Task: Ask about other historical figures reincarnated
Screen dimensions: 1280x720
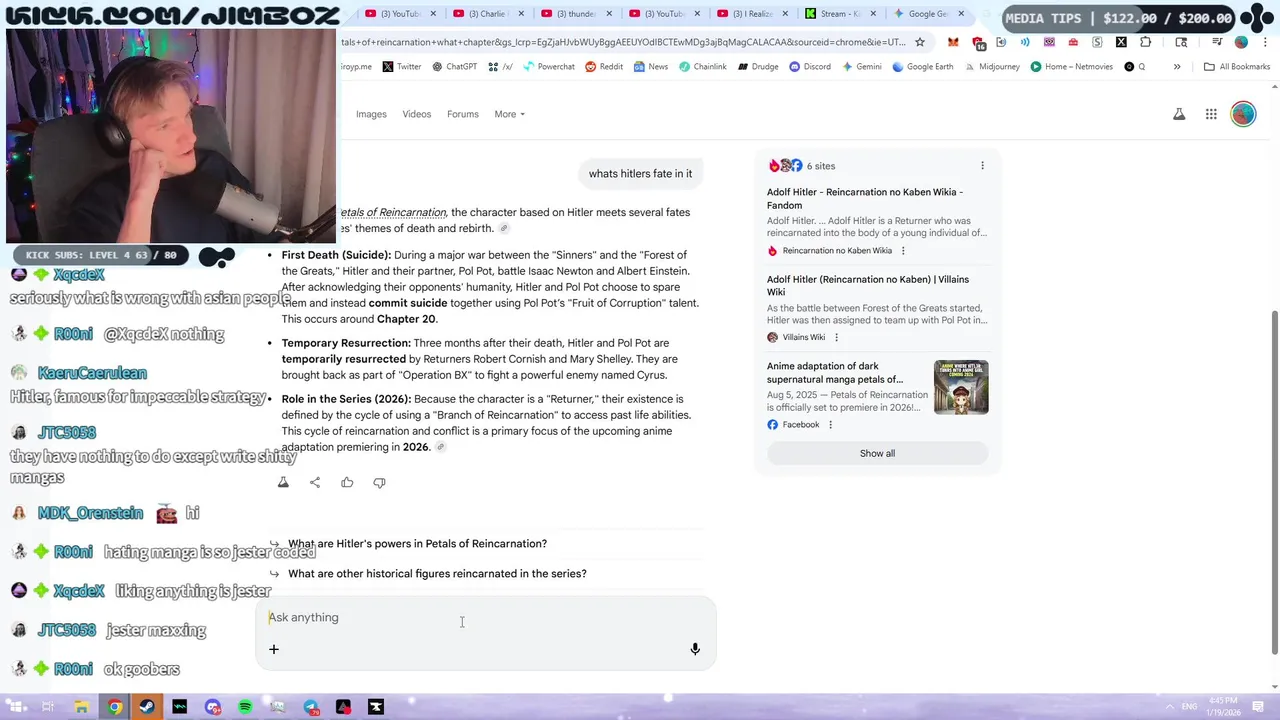Action: (437, 574)
